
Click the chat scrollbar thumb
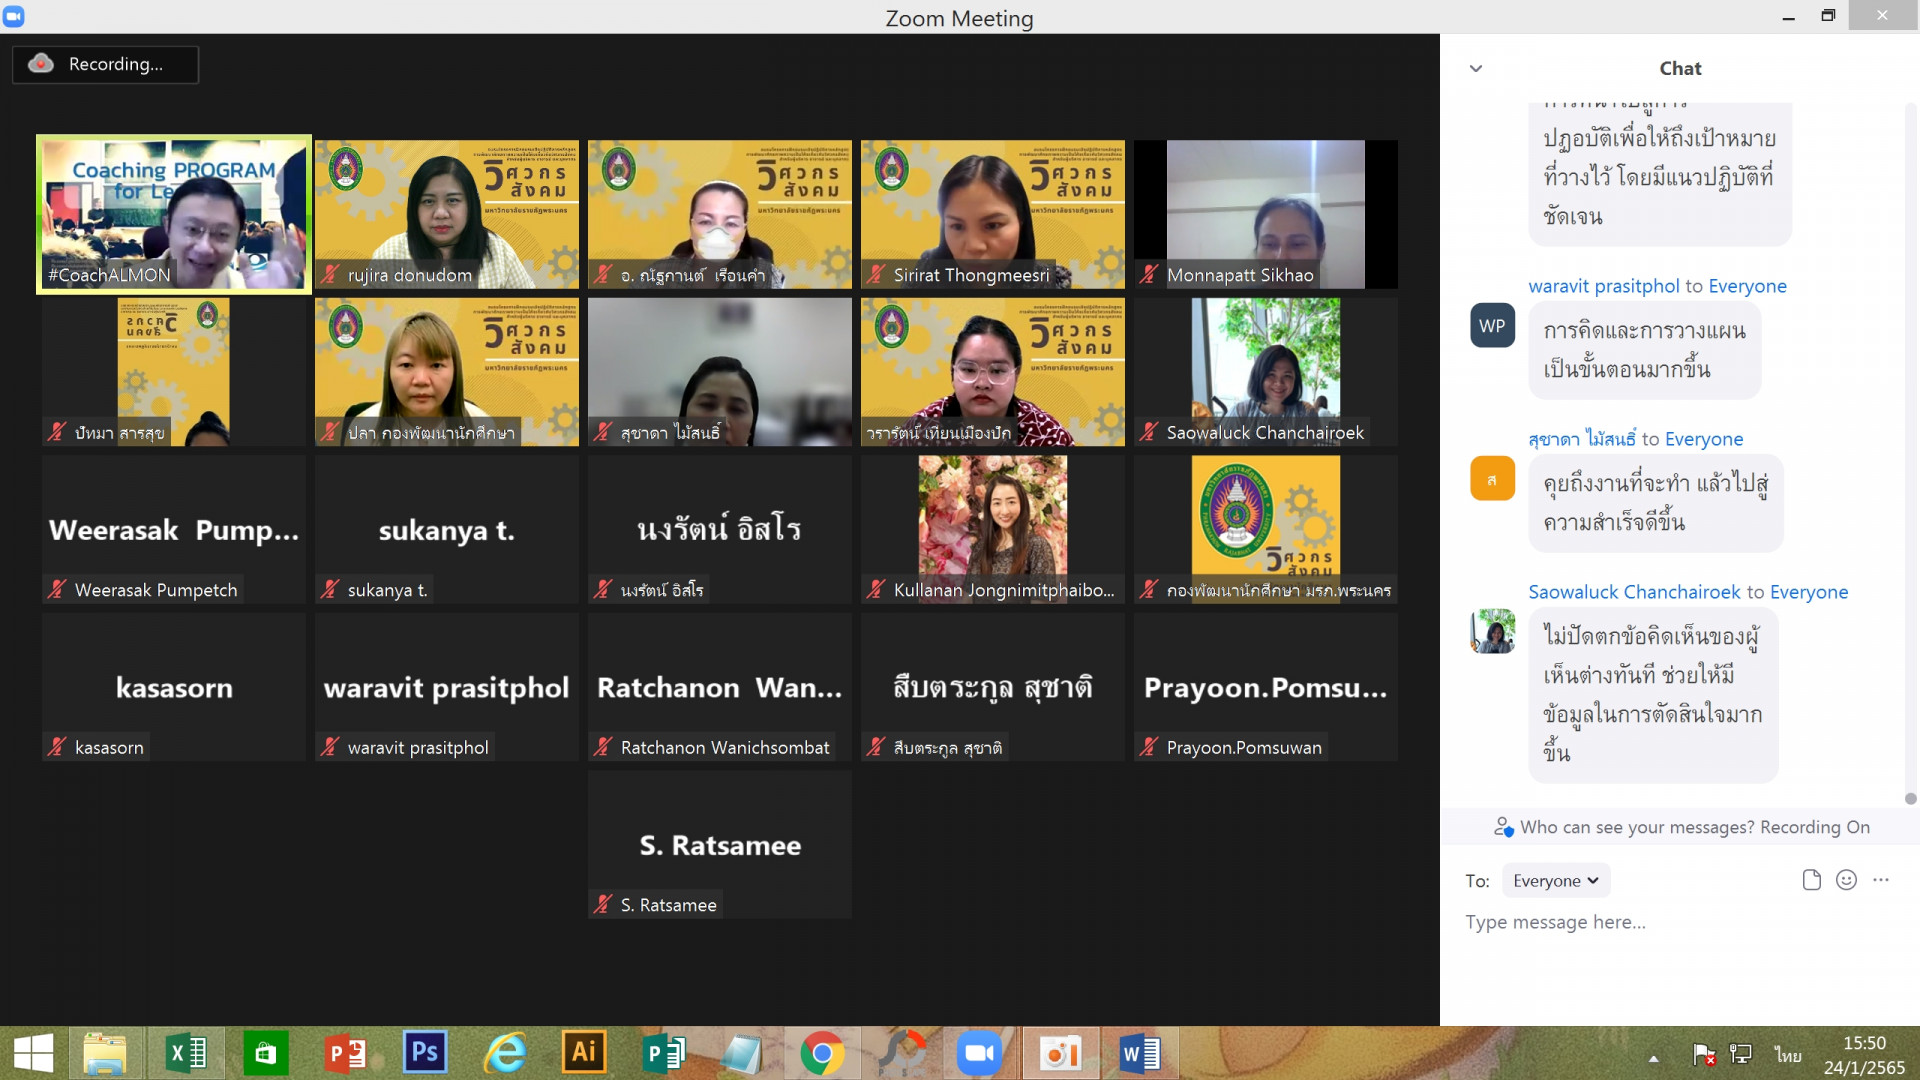pos(1910,798)
